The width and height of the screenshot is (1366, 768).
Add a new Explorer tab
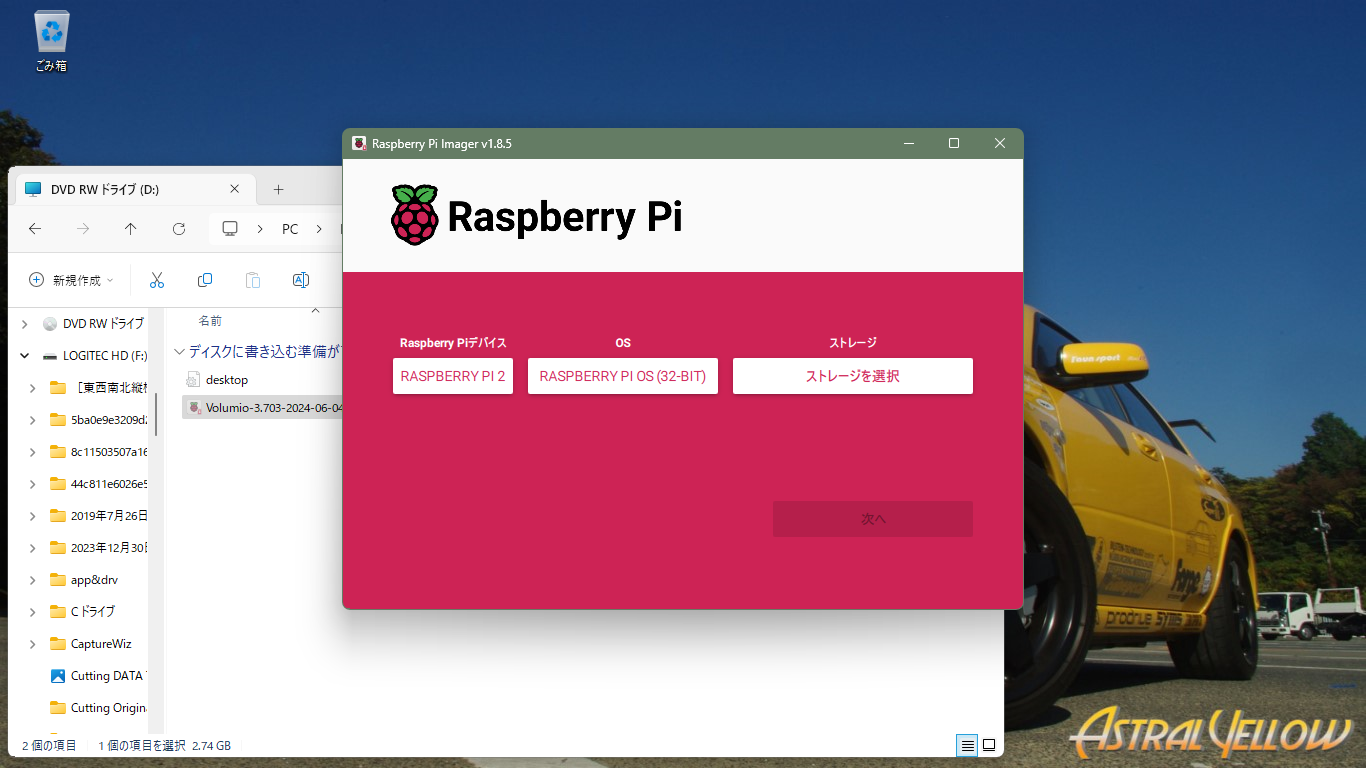coord(279,189)
